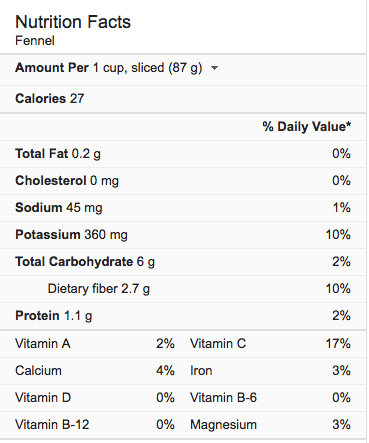Click the Vitamin C 17% value
369x443 pixels.
click(x=338, y=344)
